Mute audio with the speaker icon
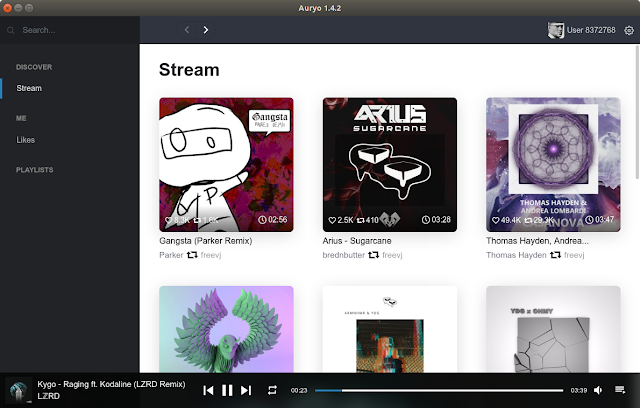 pyautogui.click(x=598, y=390)
